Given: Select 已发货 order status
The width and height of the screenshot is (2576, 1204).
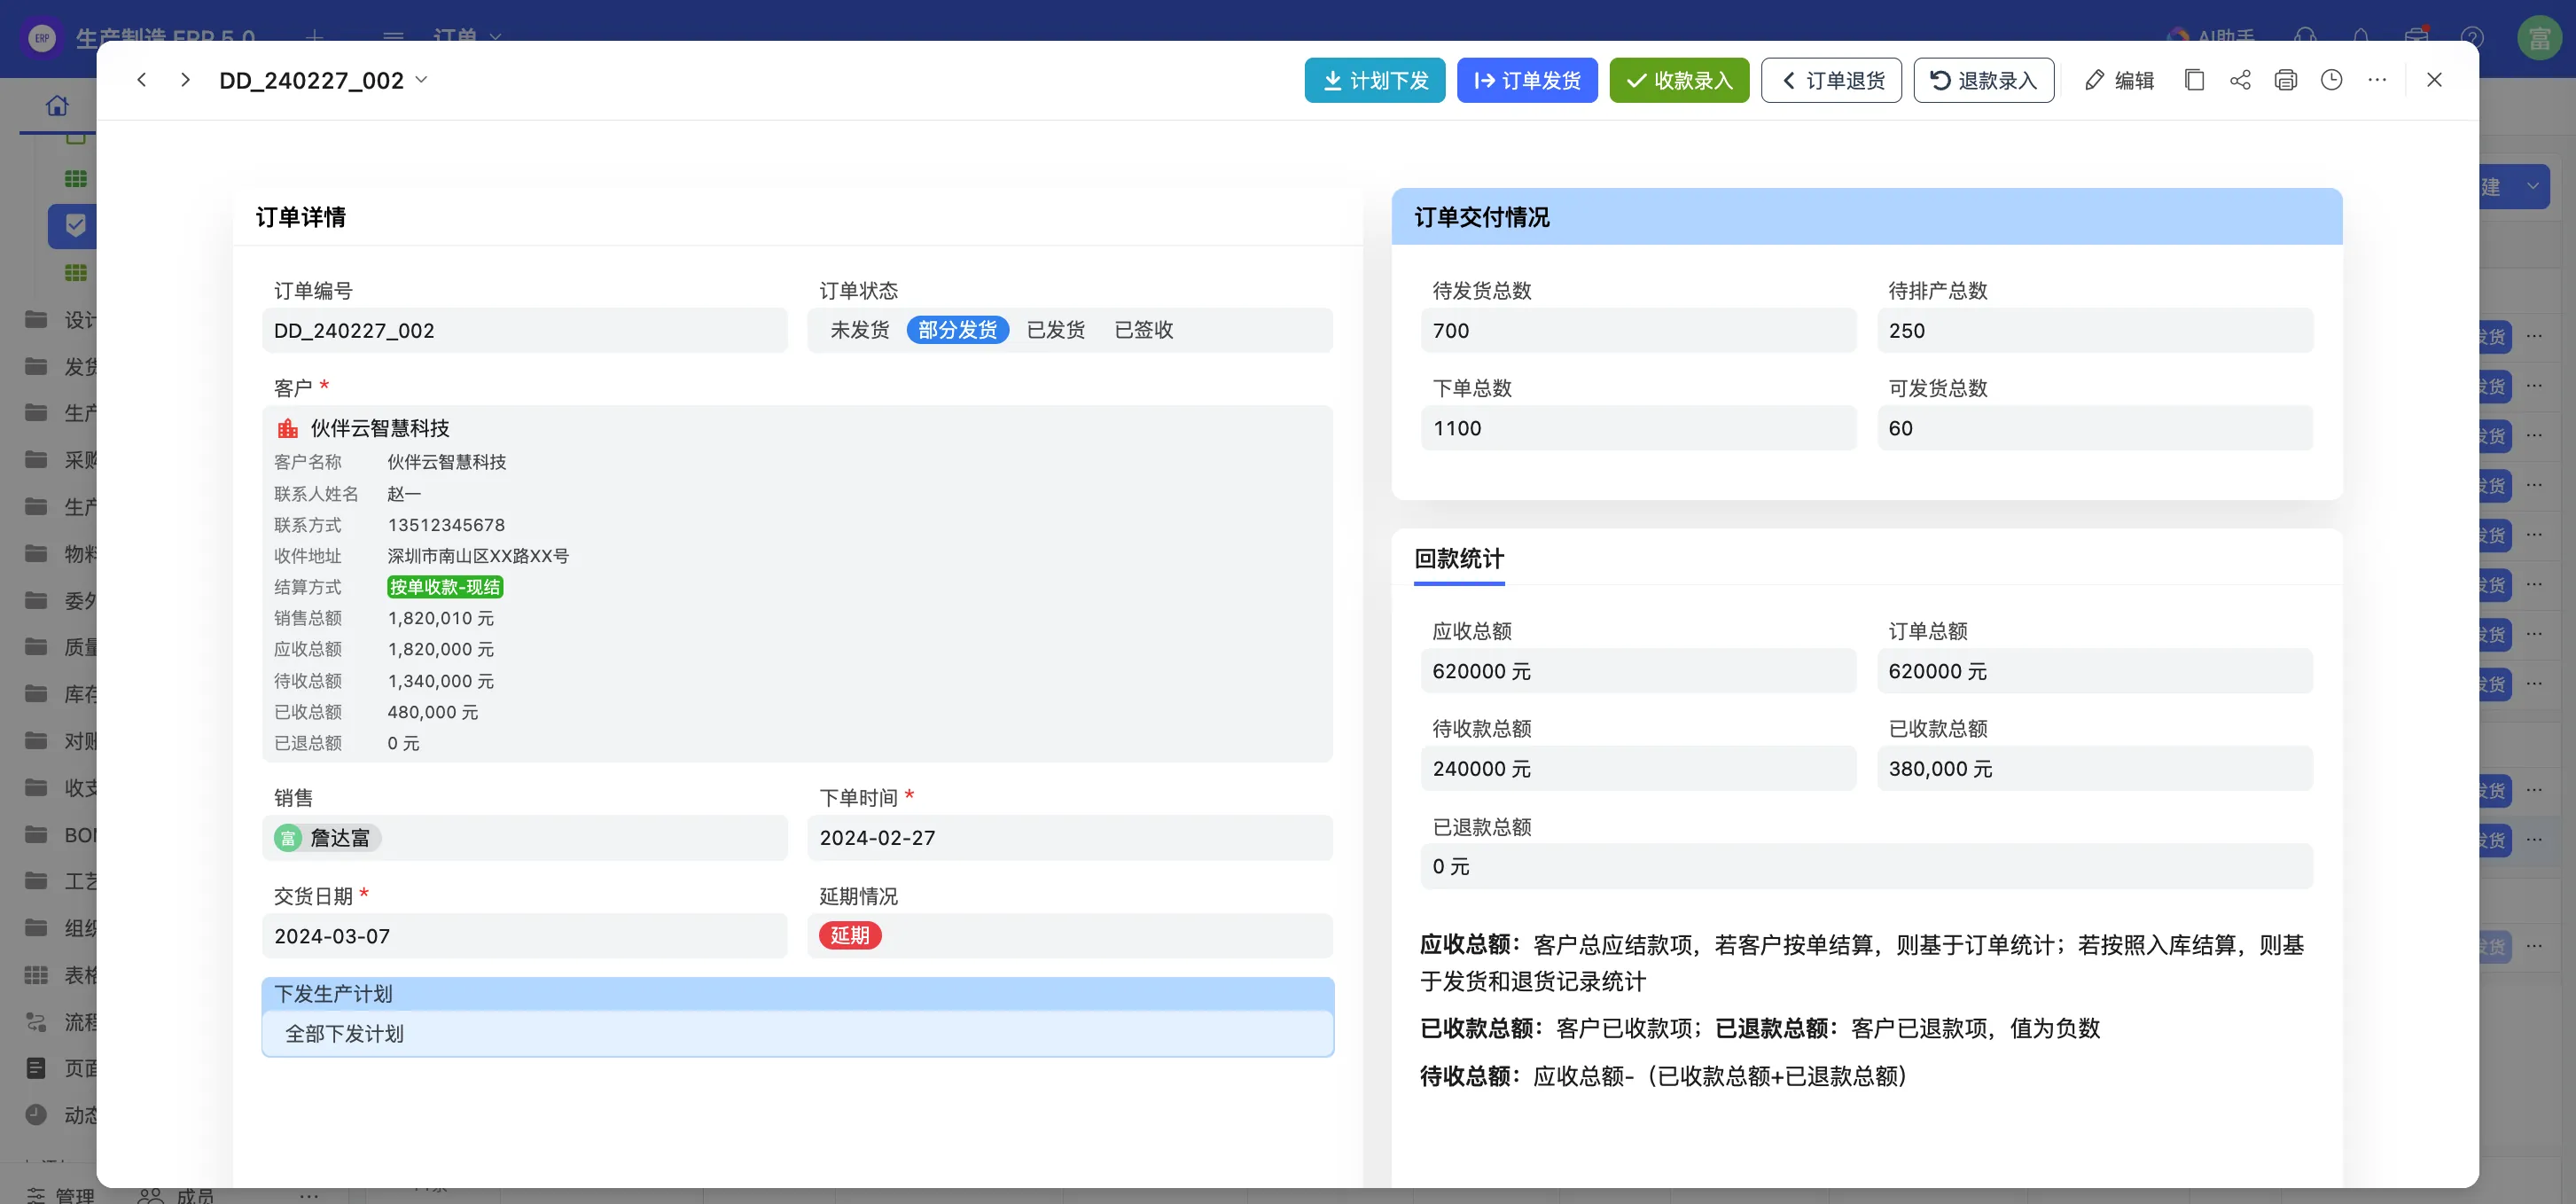Looking at the screenshot, I should tap(1055, 330).
